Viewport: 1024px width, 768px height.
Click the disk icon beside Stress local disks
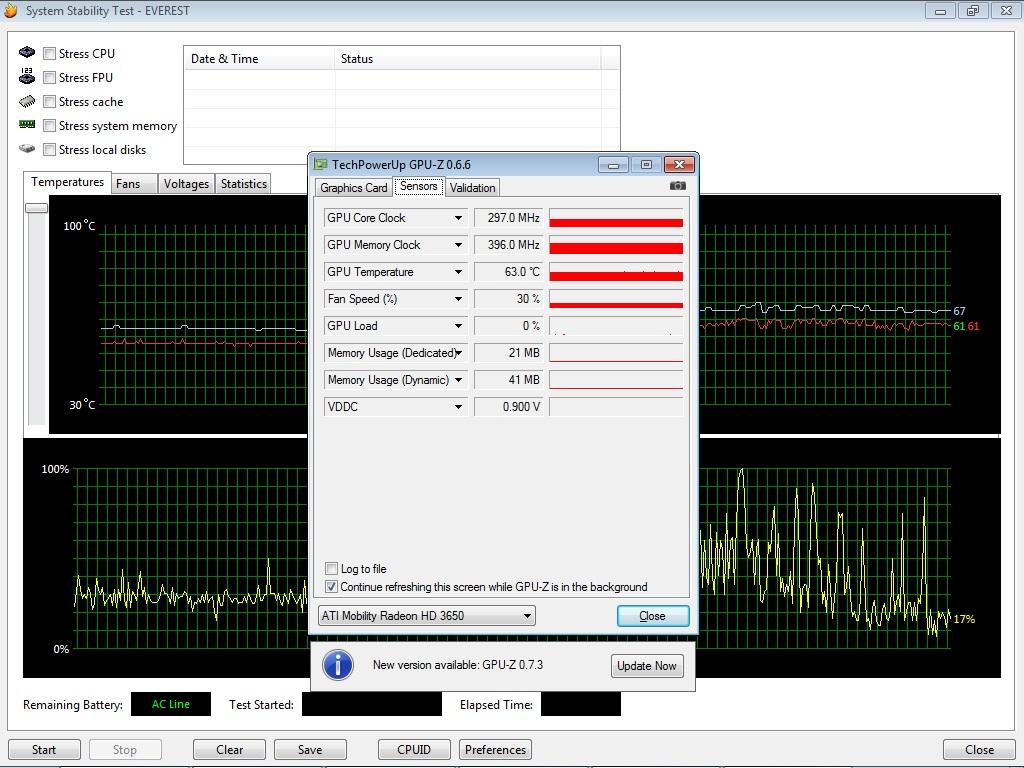pos(27,149)
